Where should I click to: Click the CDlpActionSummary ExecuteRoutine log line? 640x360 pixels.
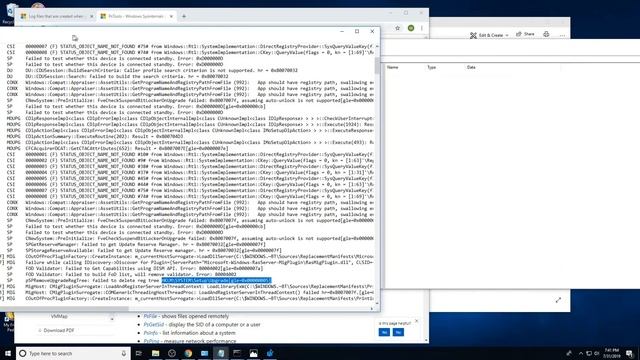pyautogui.click(x=104, y=136)
